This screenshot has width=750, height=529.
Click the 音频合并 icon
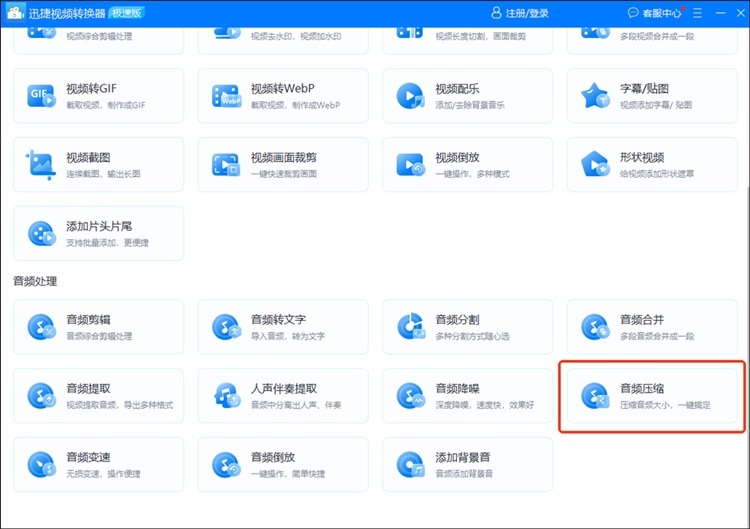(595, 327)
